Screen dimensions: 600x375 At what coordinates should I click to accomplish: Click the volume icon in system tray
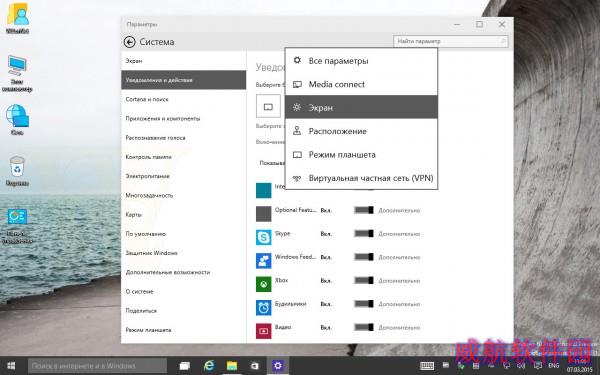(522, 366)
